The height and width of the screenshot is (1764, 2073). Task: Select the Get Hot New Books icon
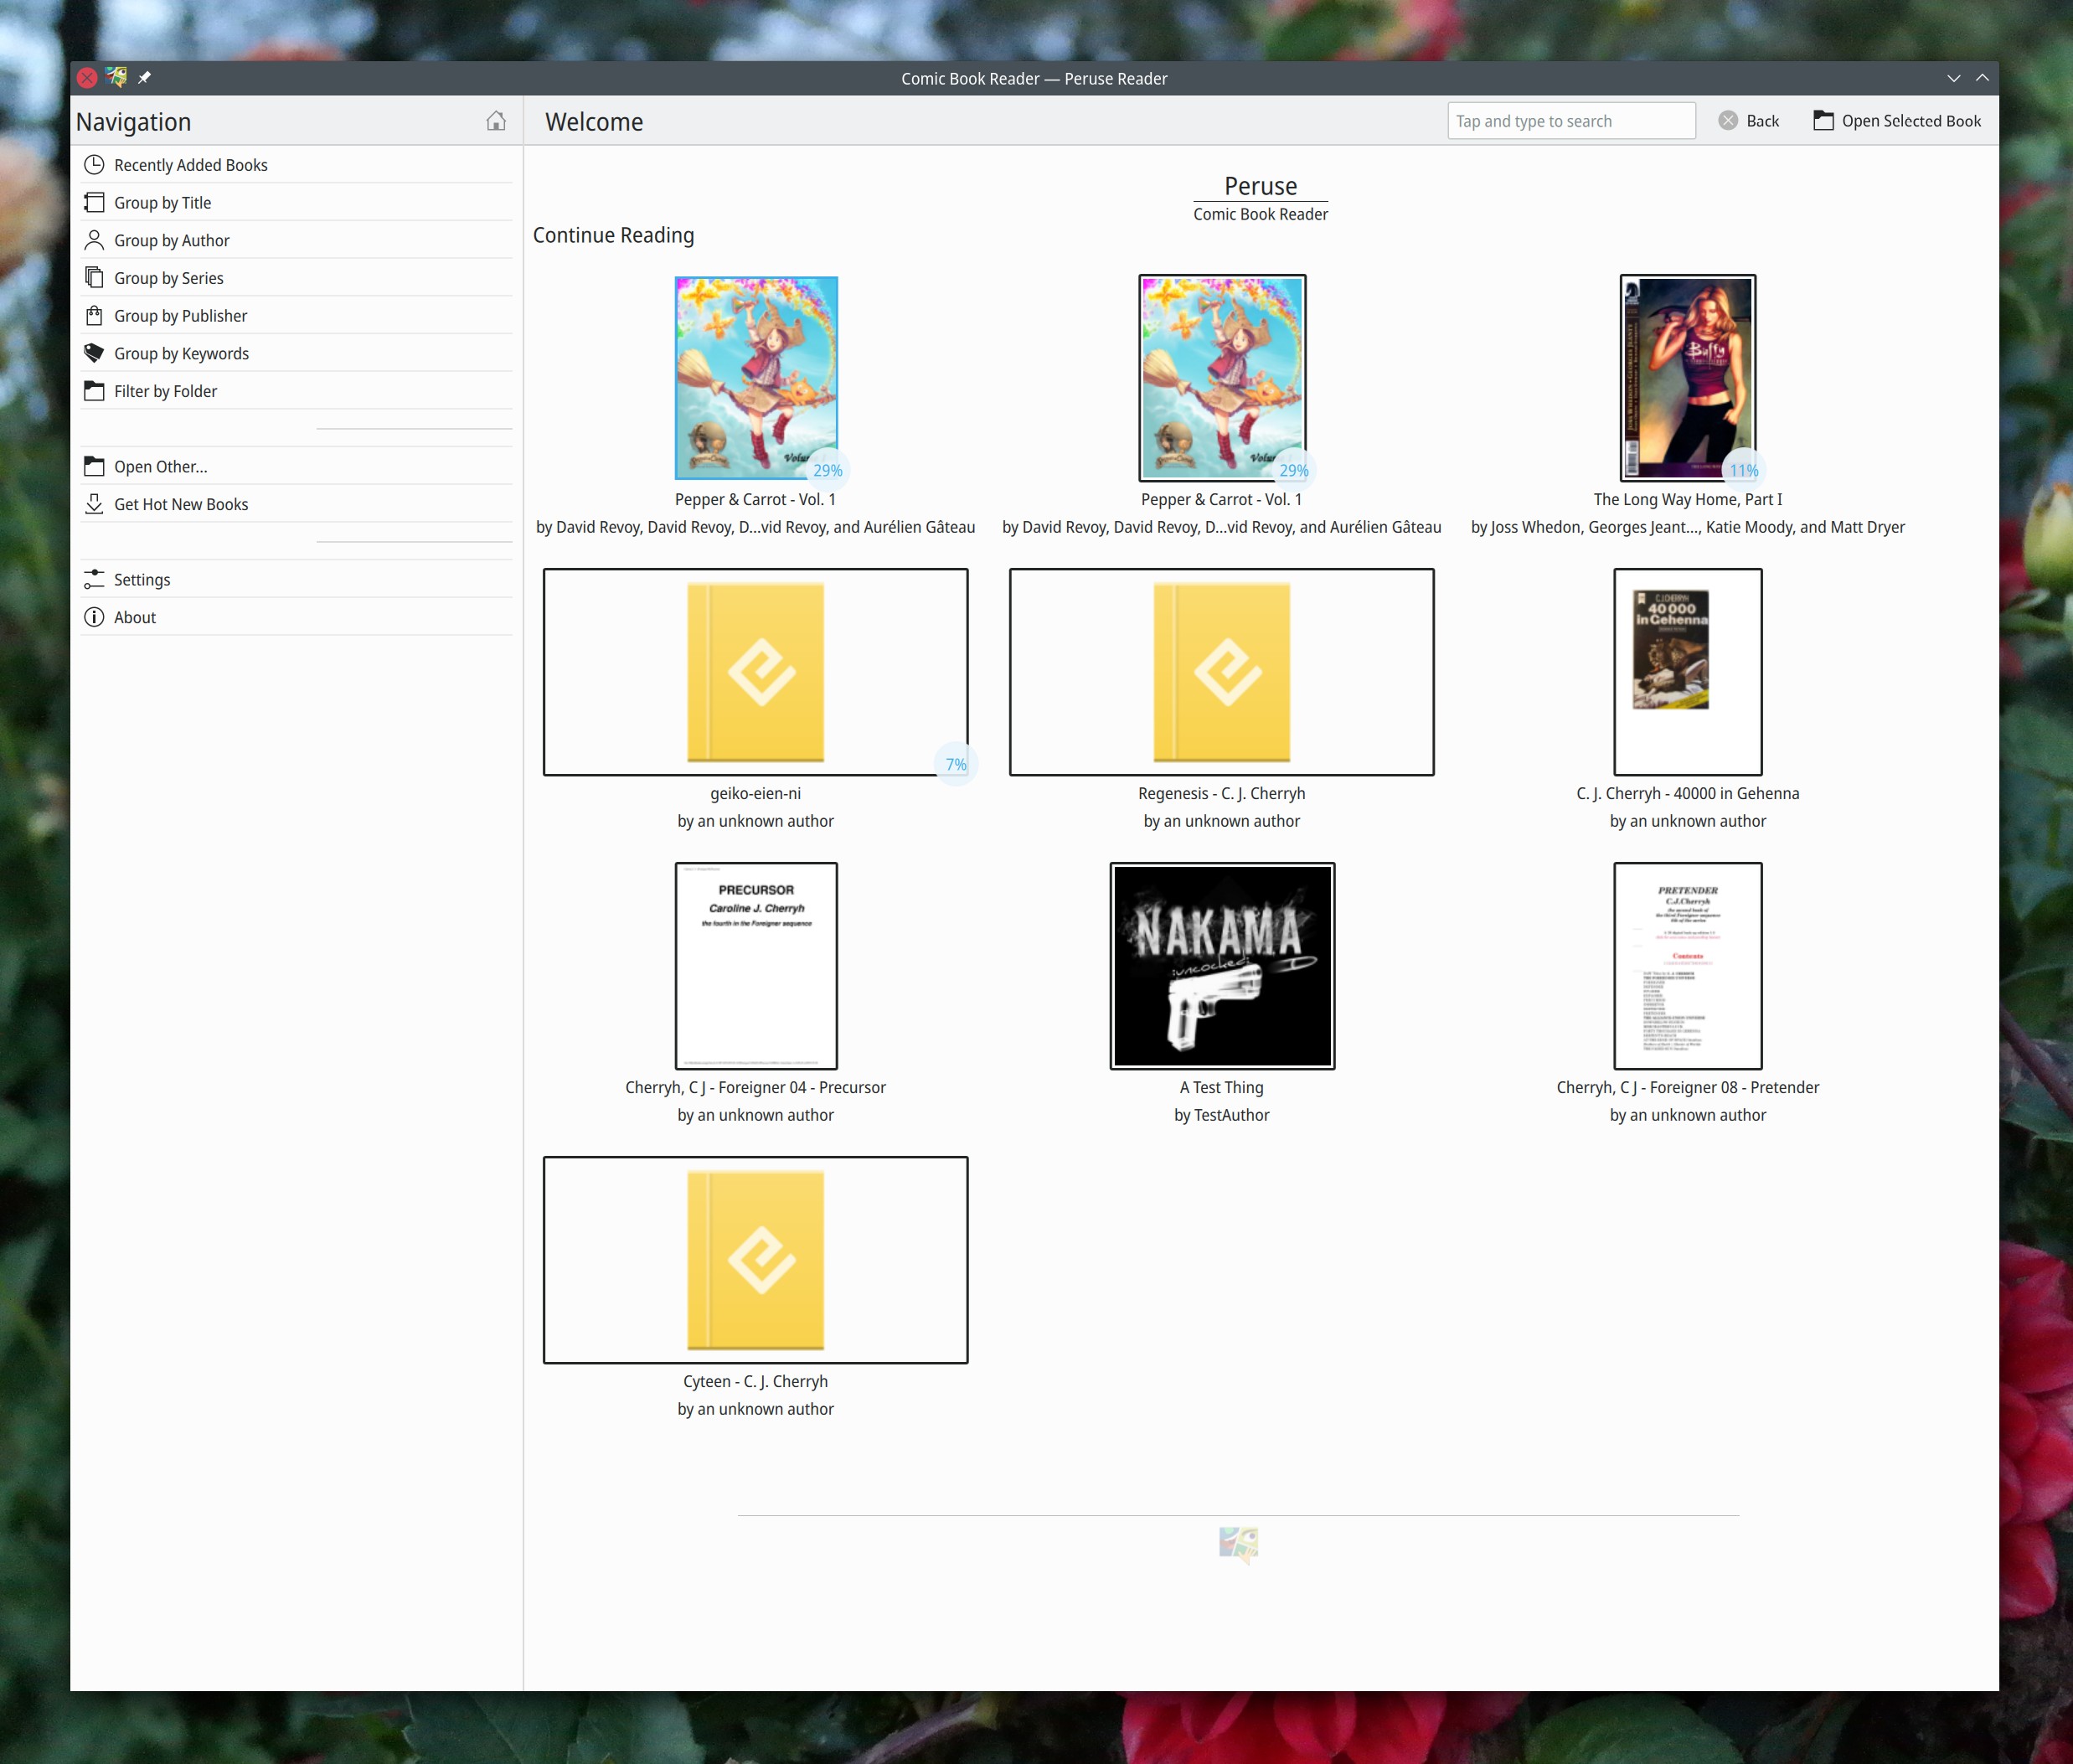pyautogui.click(x=95, y=504)
